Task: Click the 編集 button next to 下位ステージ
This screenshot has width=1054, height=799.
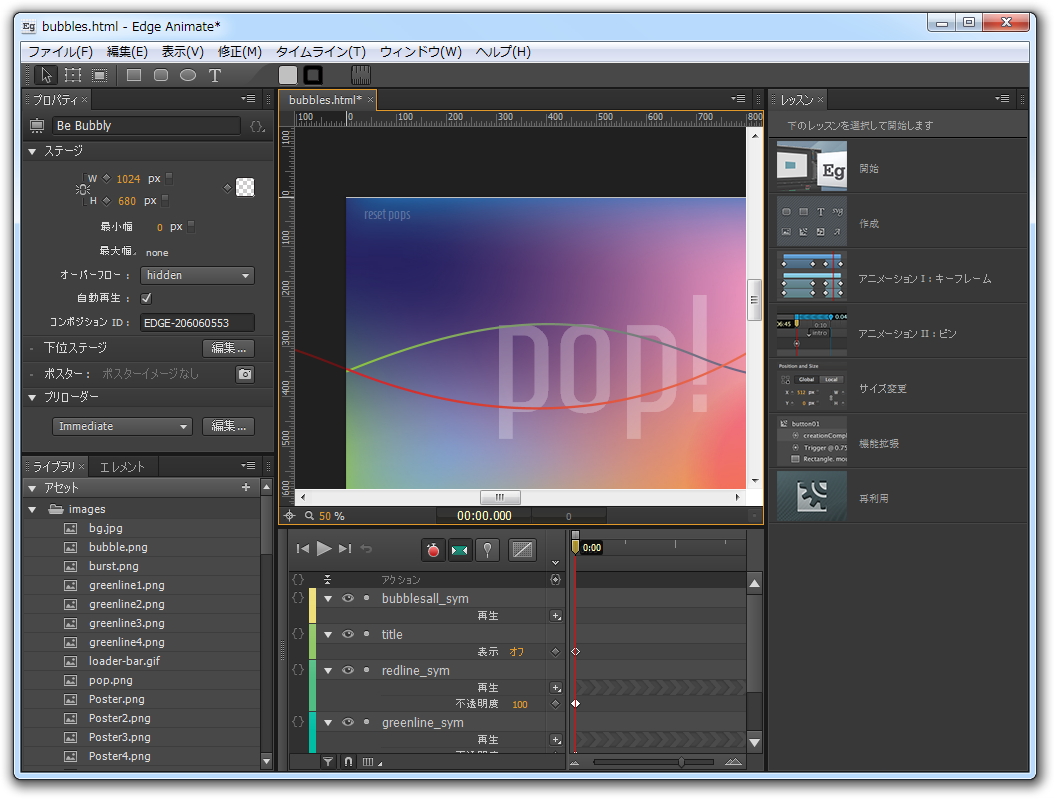Action: [228, 349]
